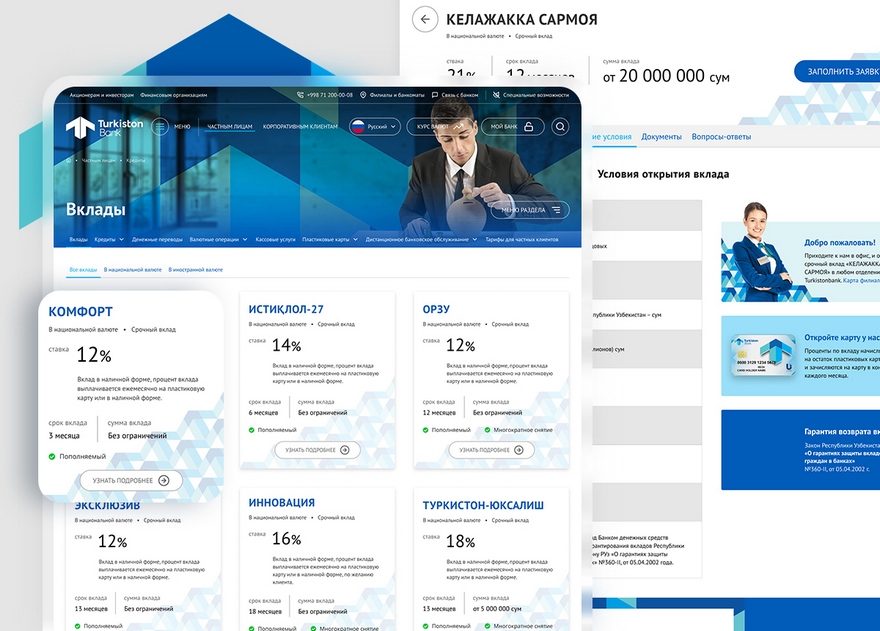Click УЗНАТЬ ПОДРОБНЕЕ on КОМФОРТ card
880x631 pixels.
(131, 481)
